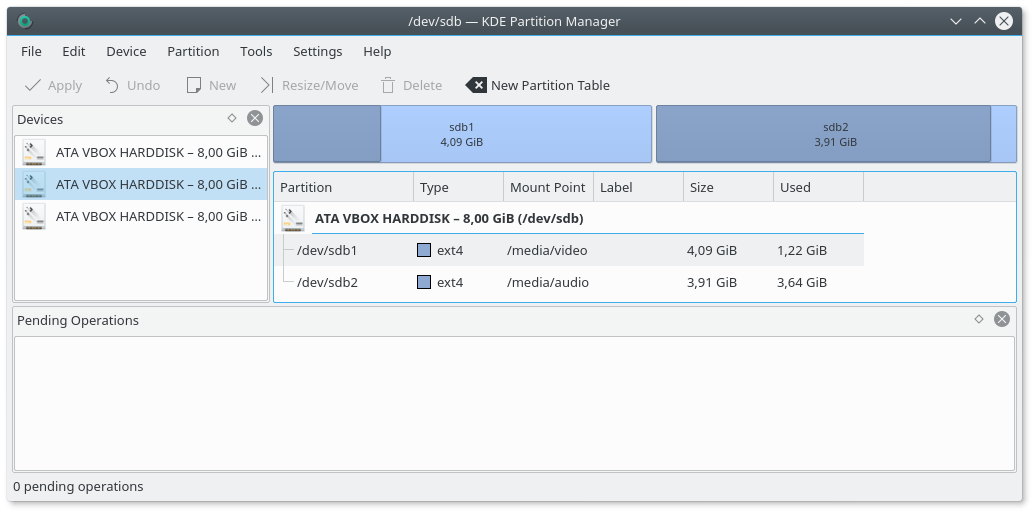
Task: Click the ext4 color swatch for /dev/sdb2
Action: (424, 283)
